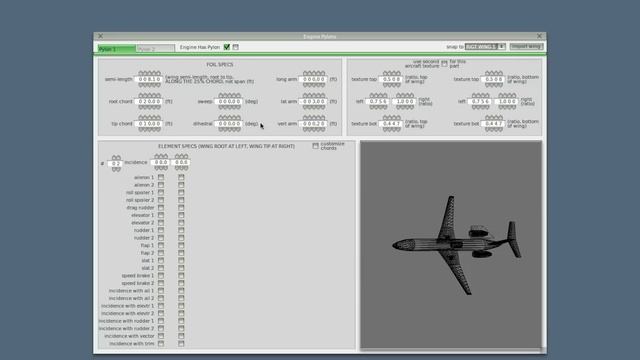Enable the customize chords checkbox

[x=316, y=146]
